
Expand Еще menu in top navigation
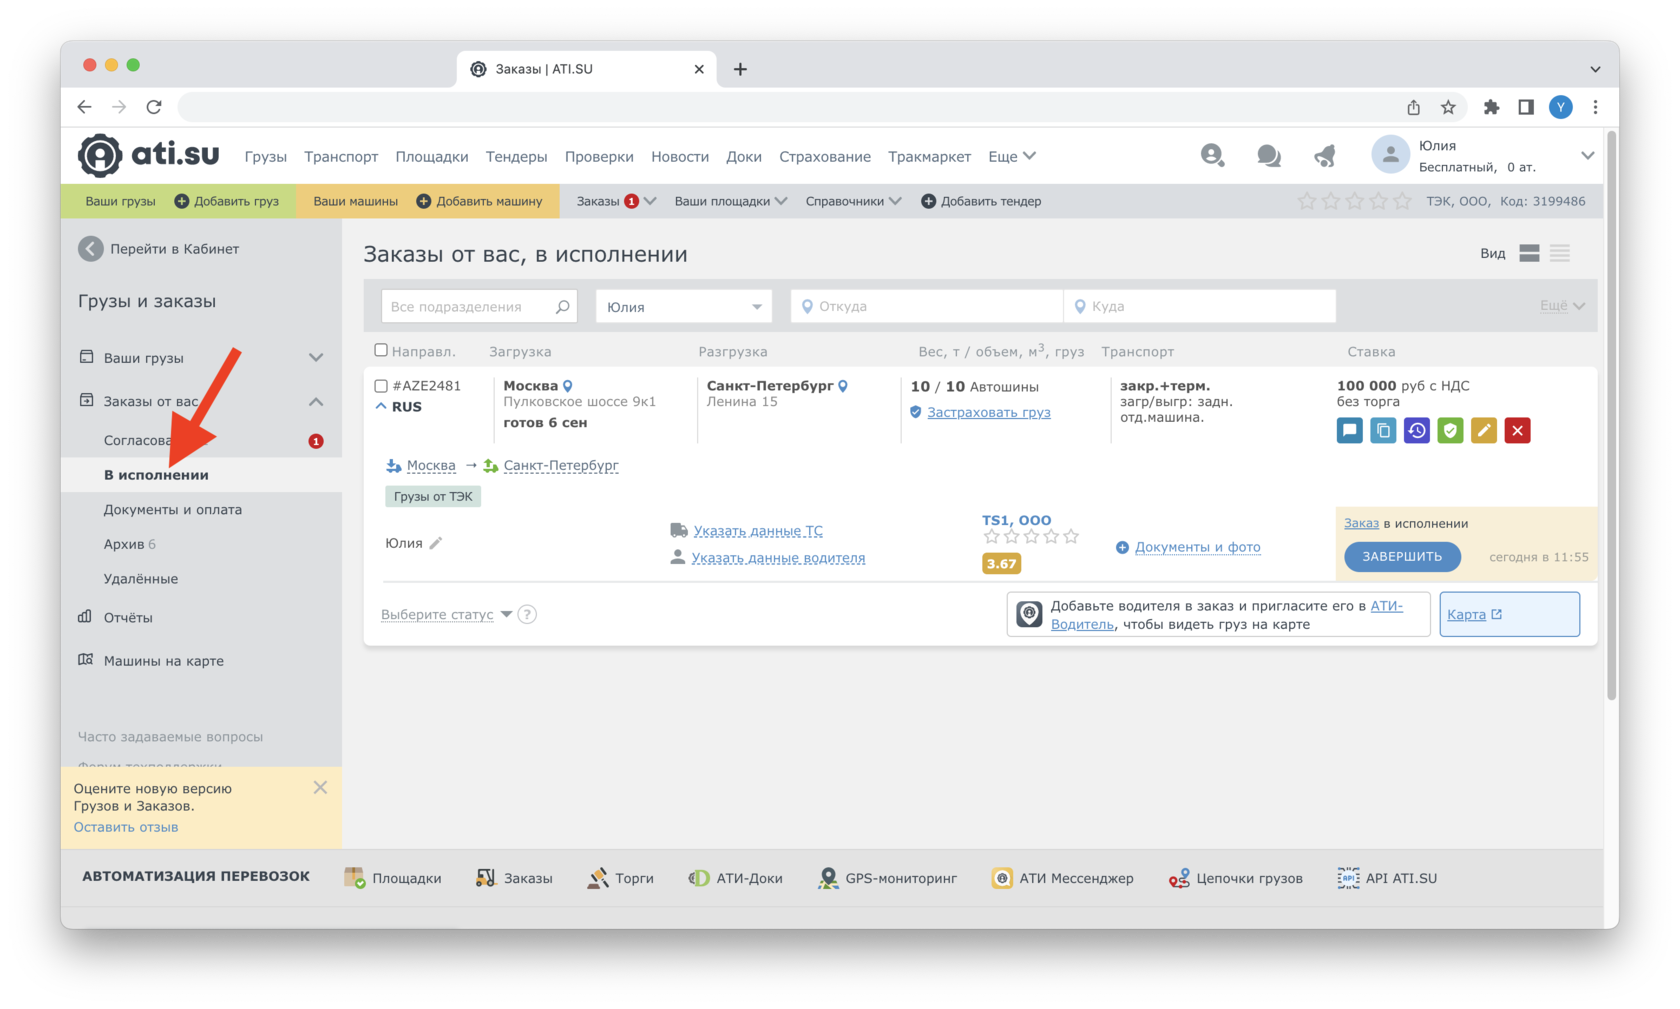[1012, 156]
